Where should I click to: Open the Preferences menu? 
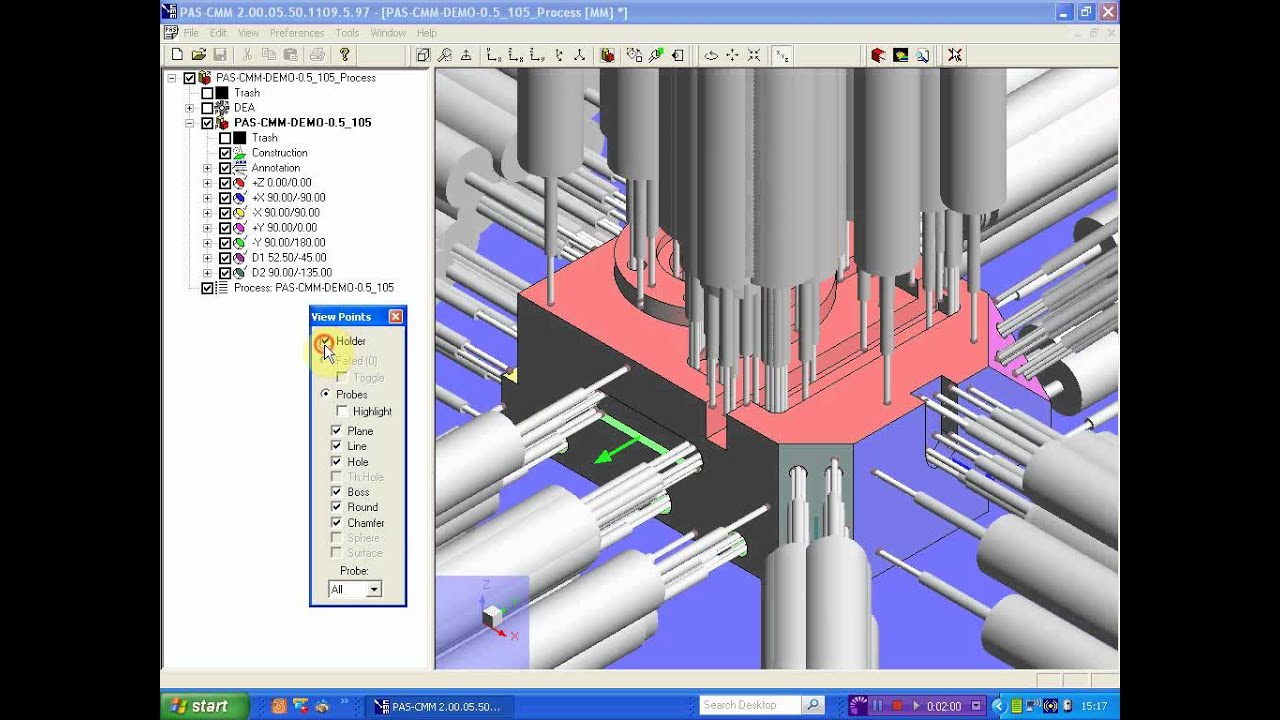pyautogui.click(x=297, y=33)
